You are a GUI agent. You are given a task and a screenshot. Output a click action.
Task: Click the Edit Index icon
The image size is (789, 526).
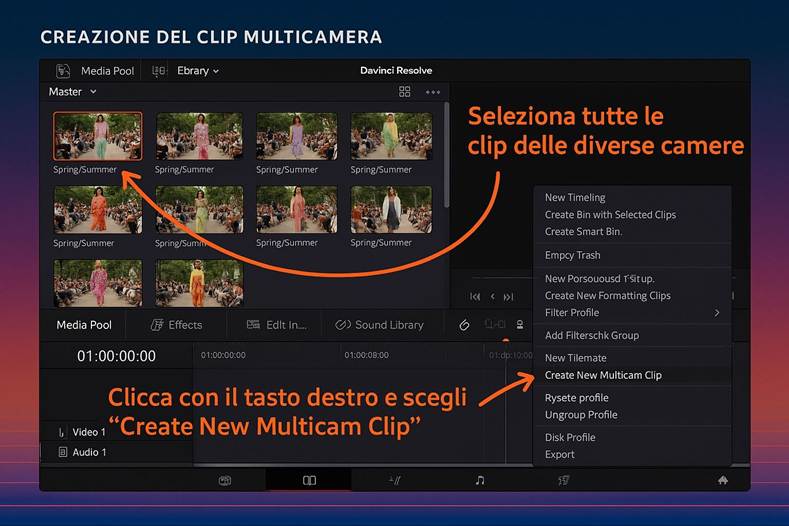pos(253,325)
